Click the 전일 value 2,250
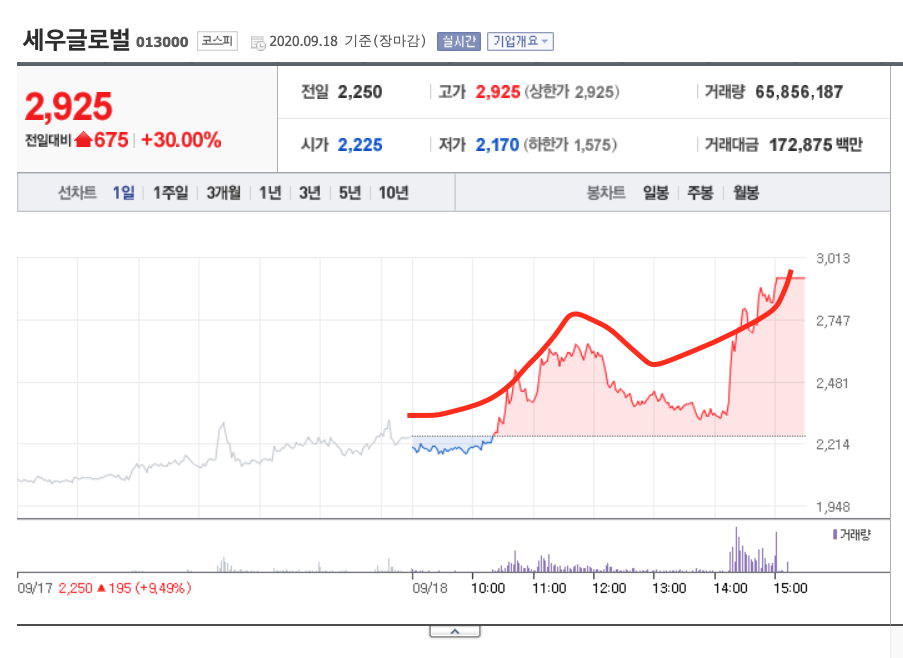This screenshot has height=658, width=903. [360, 92]
